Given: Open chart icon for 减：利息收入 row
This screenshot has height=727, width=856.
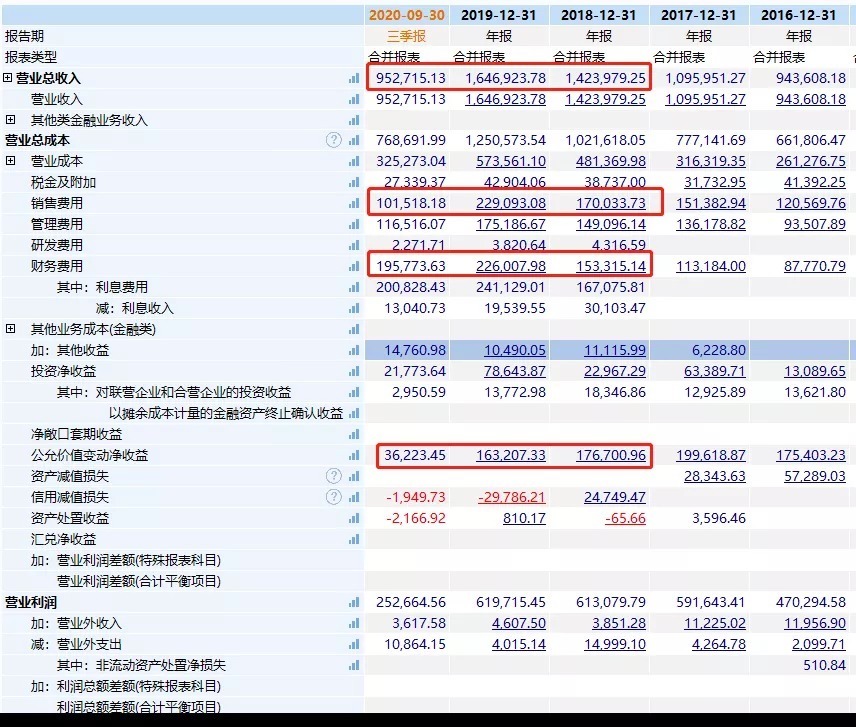Looking at the screenshot, I should coord(354,308).
